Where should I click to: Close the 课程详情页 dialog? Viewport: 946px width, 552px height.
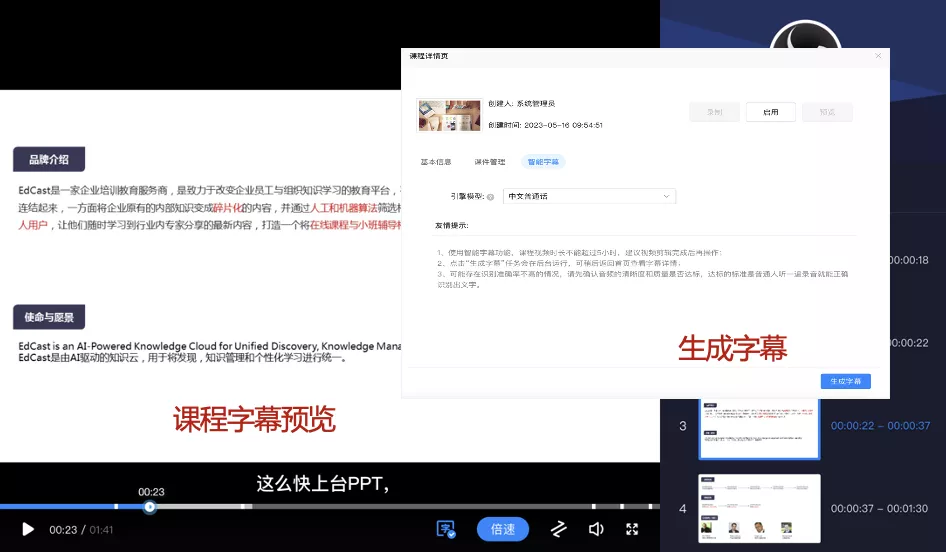tap(878, 56)
